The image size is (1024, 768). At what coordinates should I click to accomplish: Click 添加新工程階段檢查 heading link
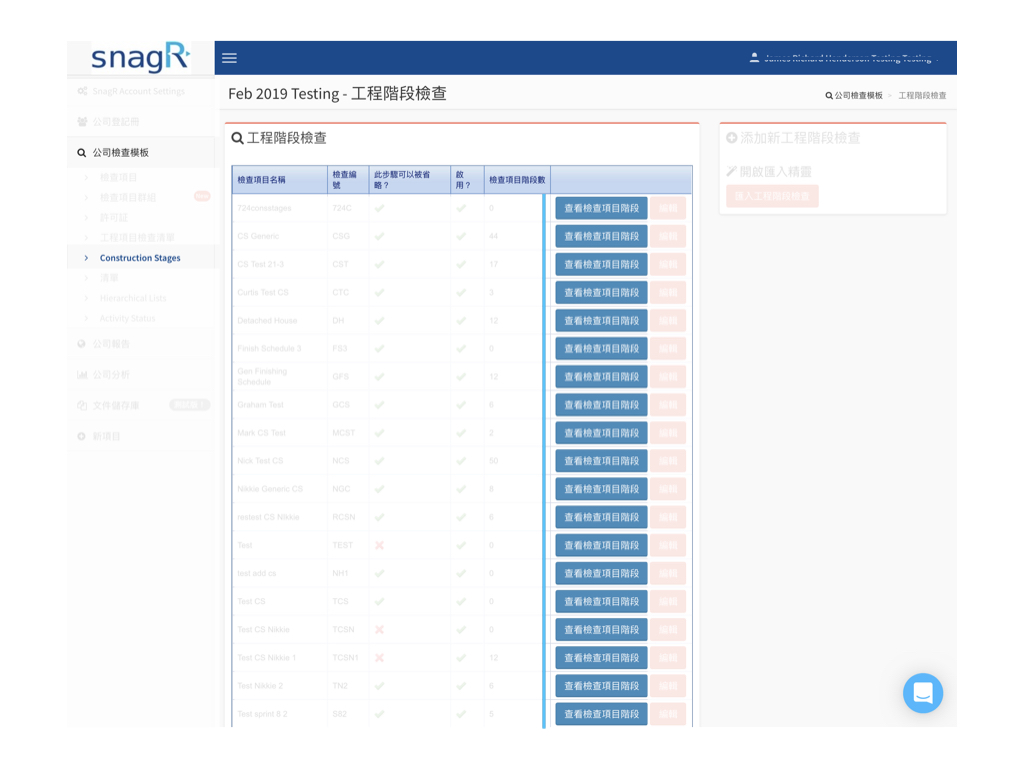coord(800,138)
